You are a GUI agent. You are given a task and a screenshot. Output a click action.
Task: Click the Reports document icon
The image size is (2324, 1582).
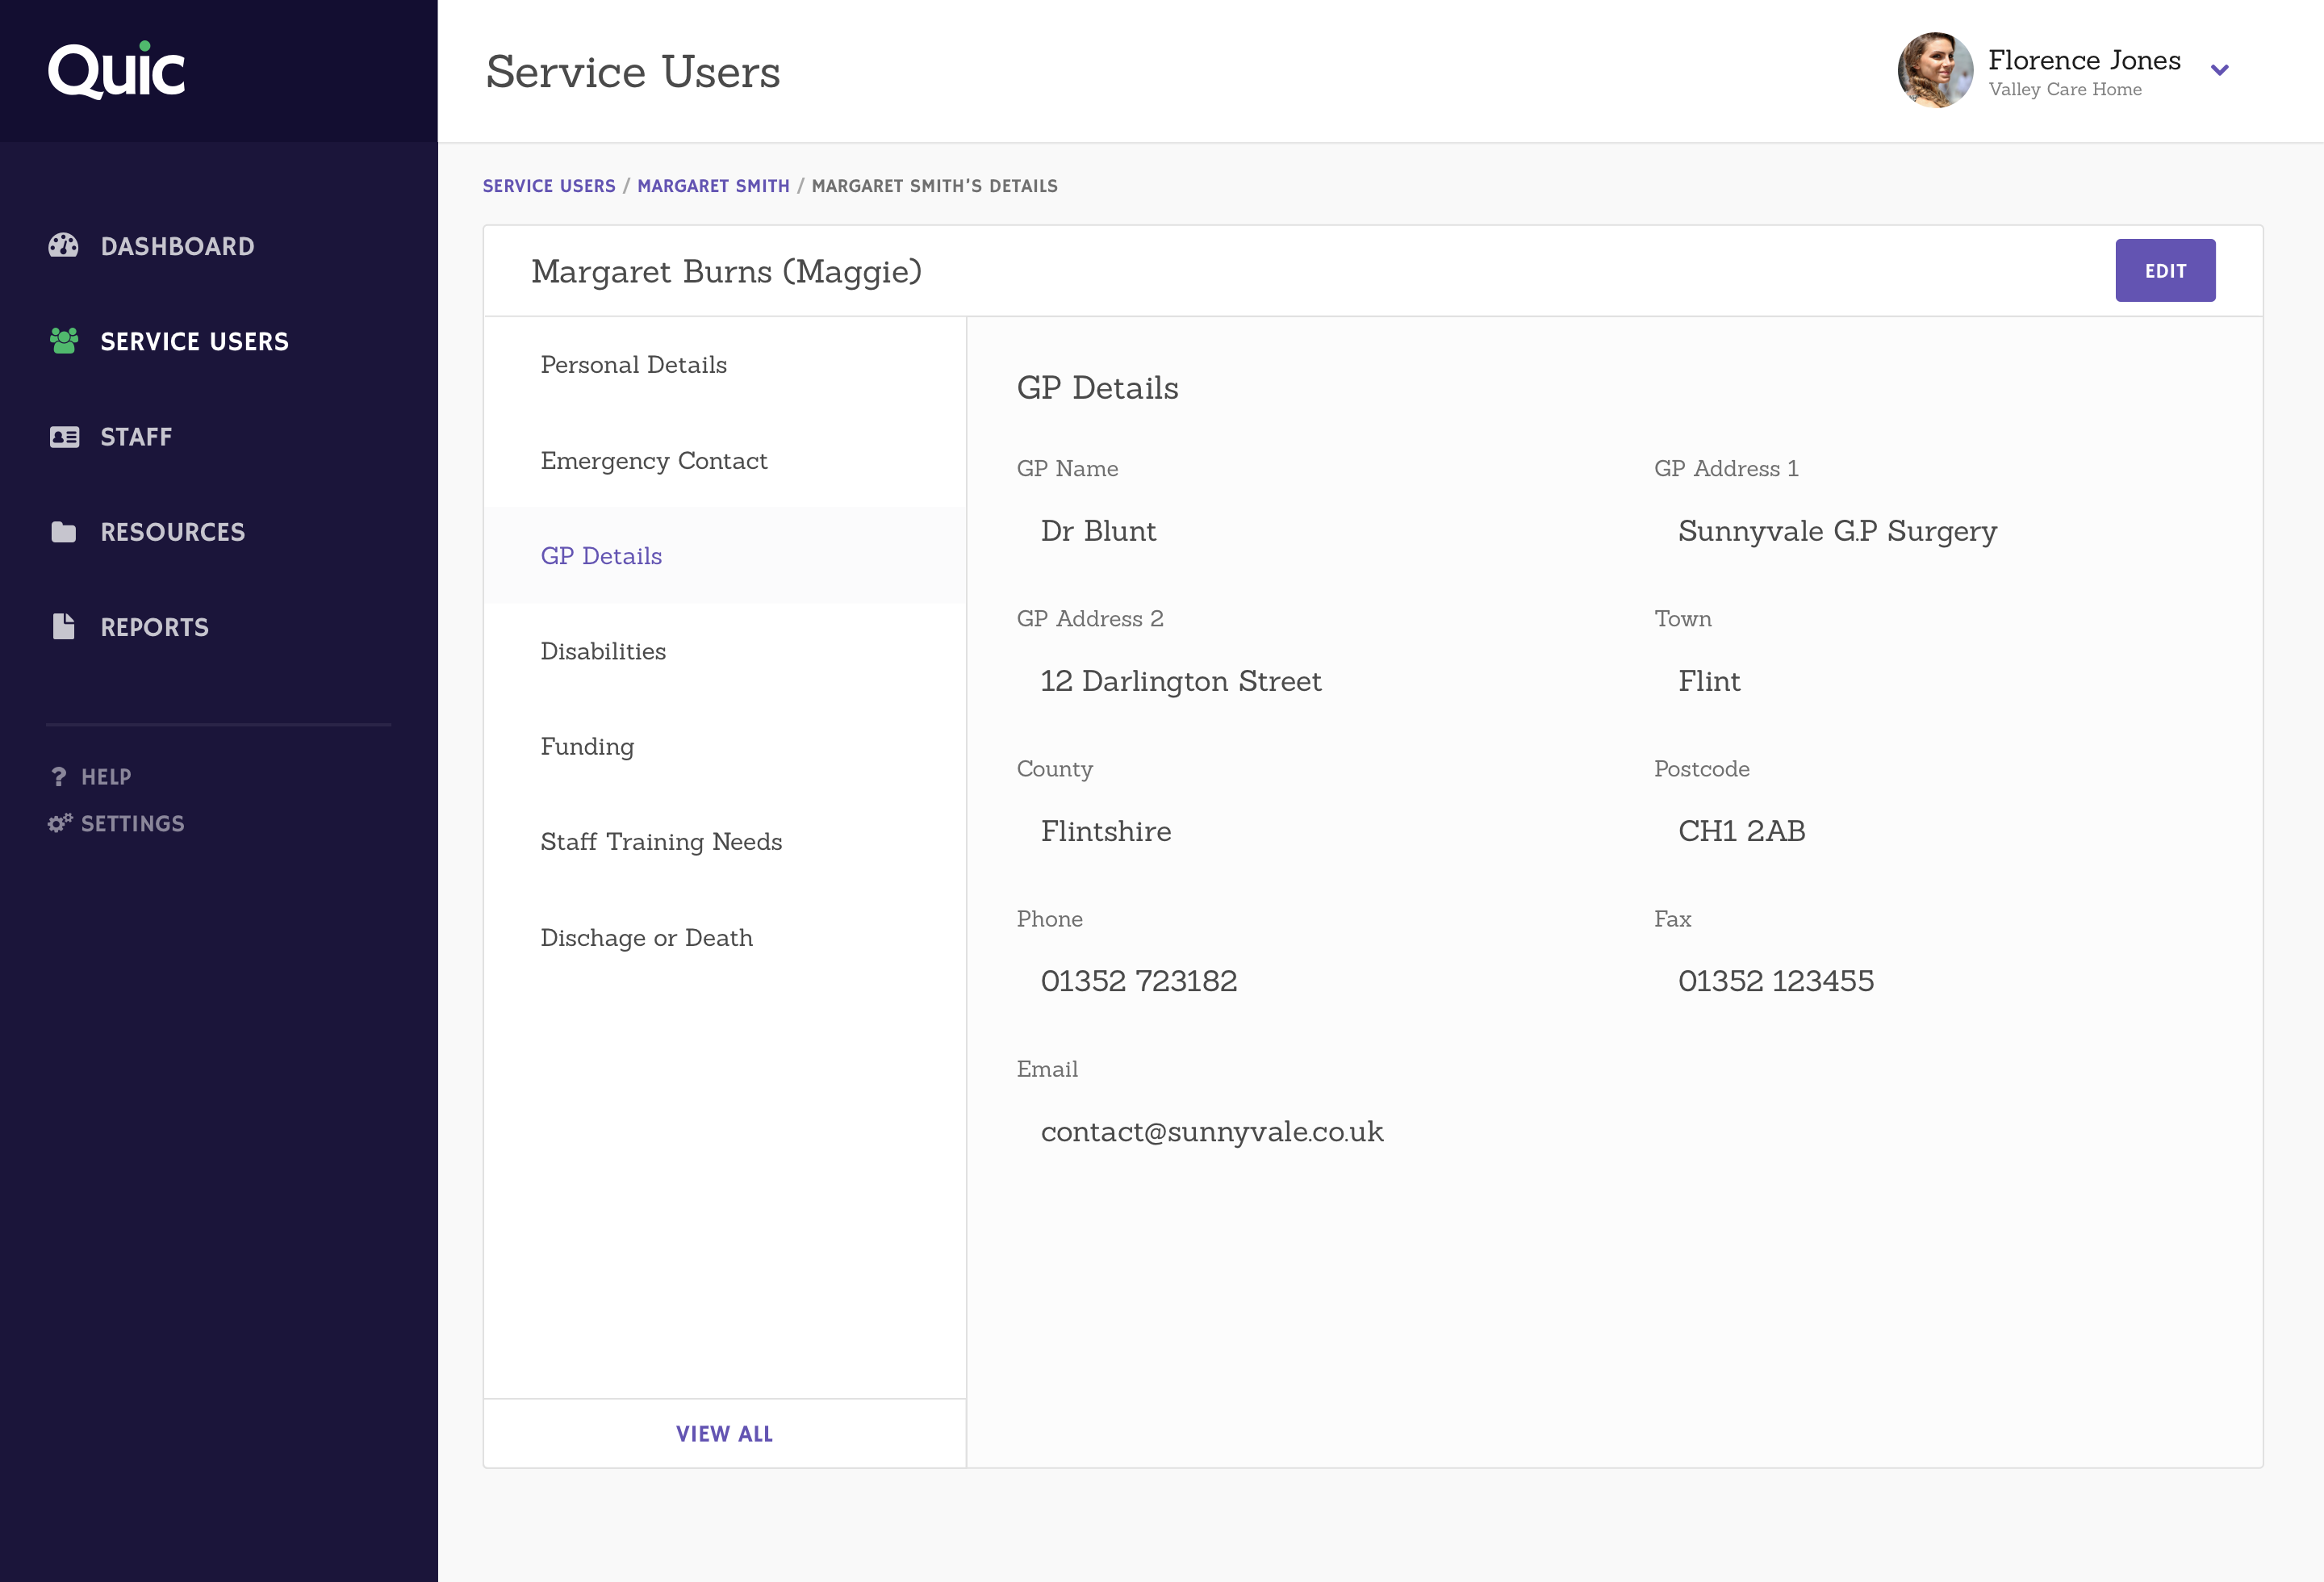pyautogui.click(x=64, y=627)
